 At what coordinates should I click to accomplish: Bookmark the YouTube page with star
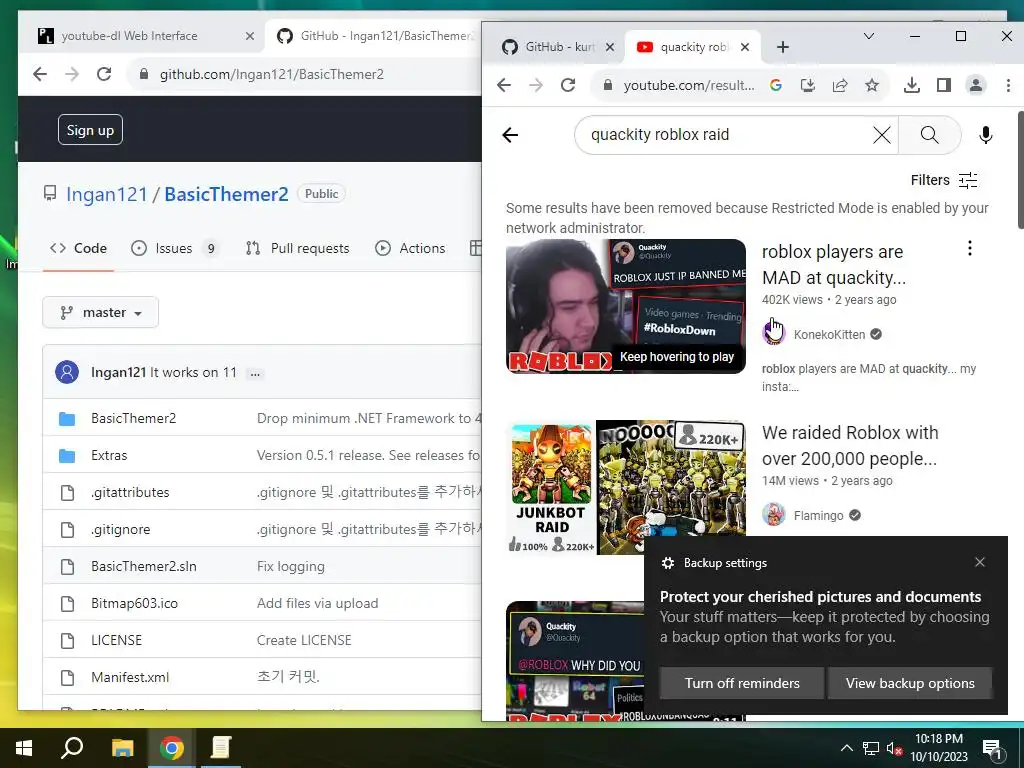pyautogui.click(x=872, y=85)
